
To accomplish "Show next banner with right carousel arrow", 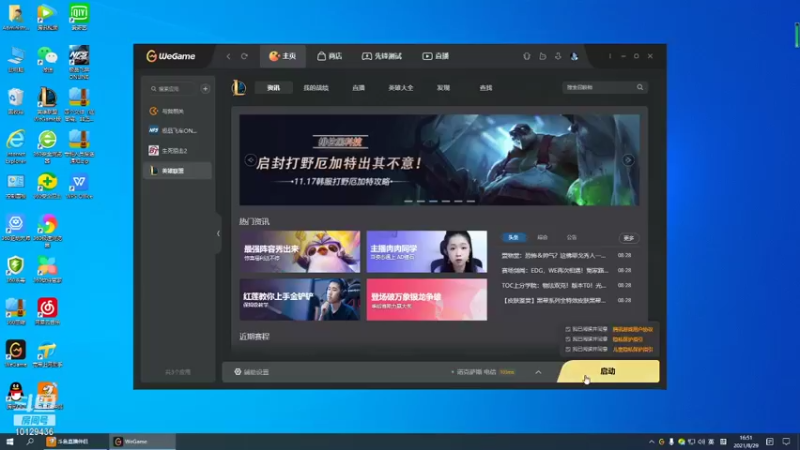I will tap(628, 160).
